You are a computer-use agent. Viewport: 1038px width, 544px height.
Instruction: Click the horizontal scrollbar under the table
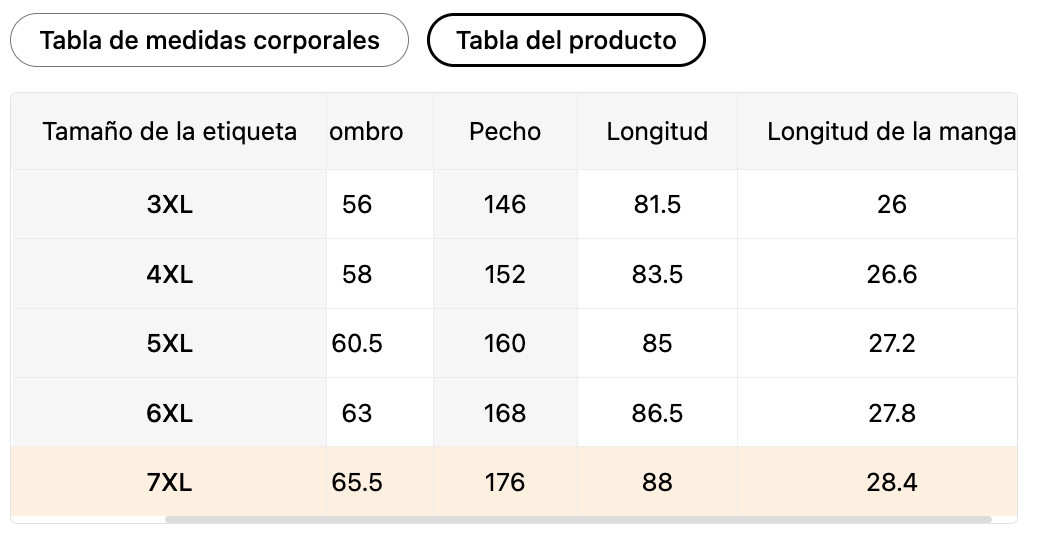tap(578, 520)
